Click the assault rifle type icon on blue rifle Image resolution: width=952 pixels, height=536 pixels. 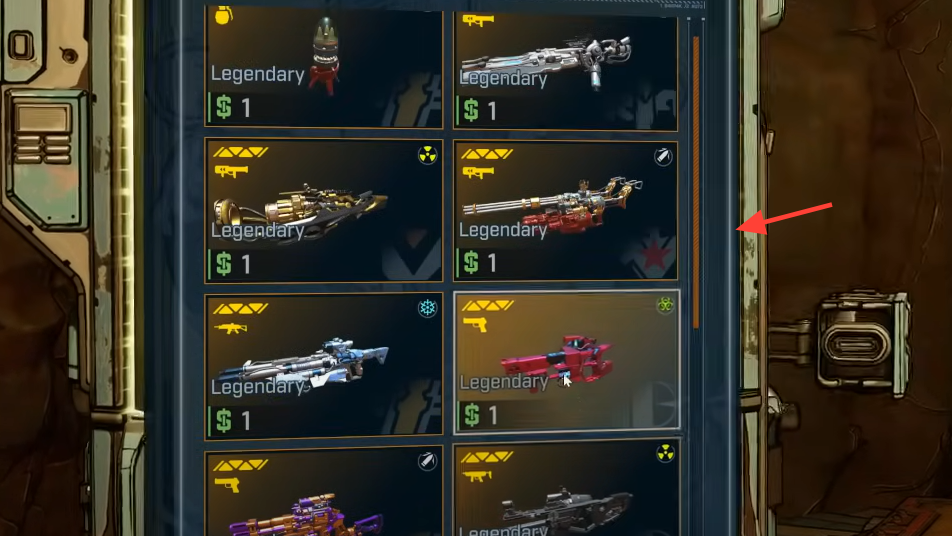230,328
